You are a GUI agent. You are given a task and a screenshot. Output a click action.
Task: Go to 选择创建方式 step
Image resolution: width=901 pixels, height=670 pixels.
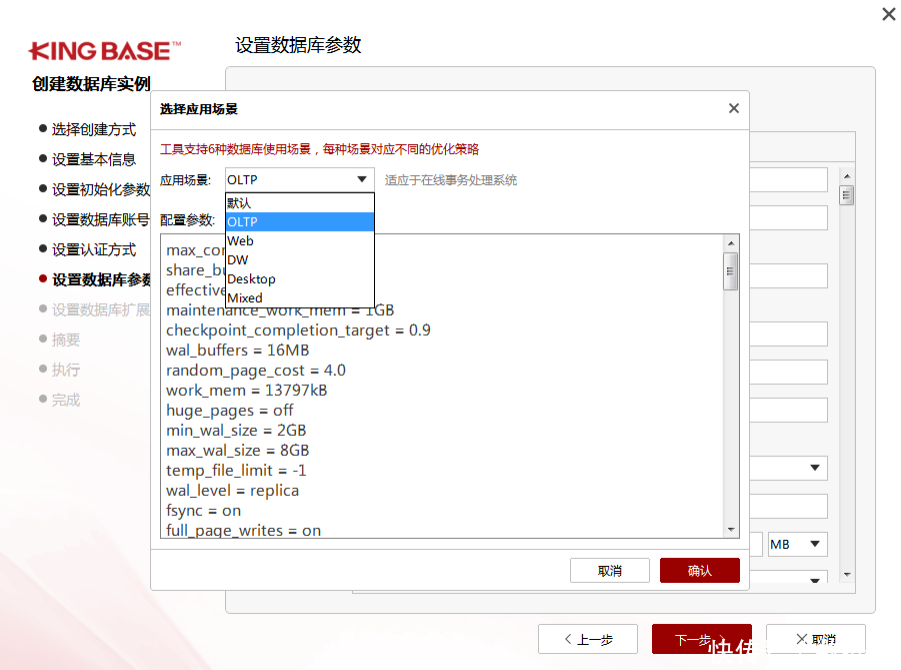click(x=93, y=129)
